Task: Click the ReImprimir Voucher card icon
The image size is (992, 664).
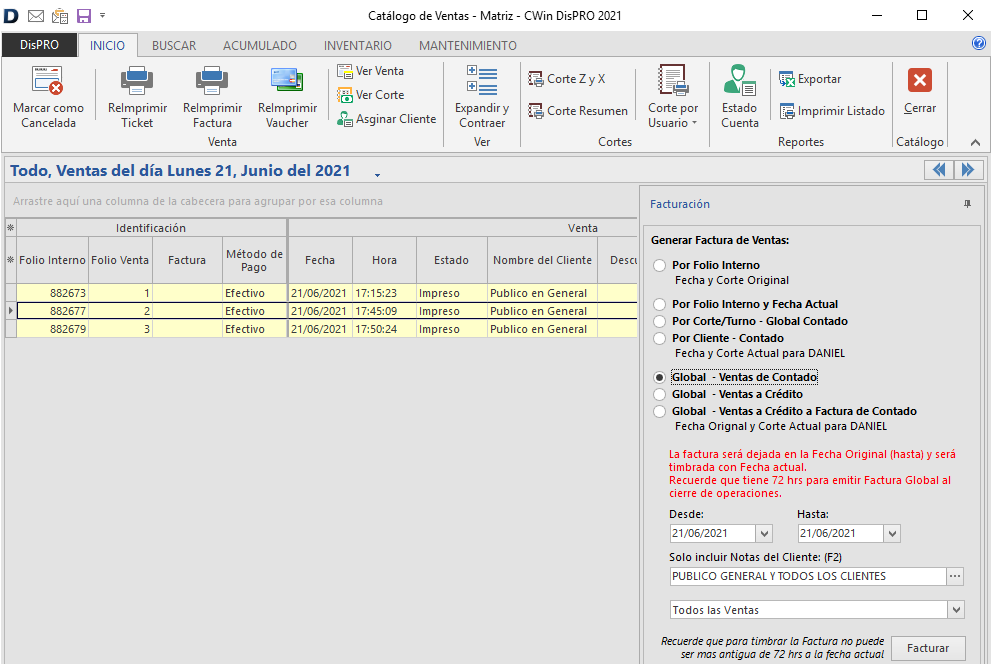Action: (x=287, y=80)
